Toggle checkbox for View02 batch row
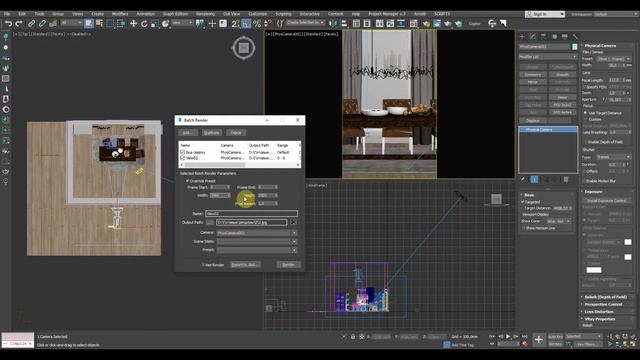This screenshot has width=640, height=360. point(182,158)
